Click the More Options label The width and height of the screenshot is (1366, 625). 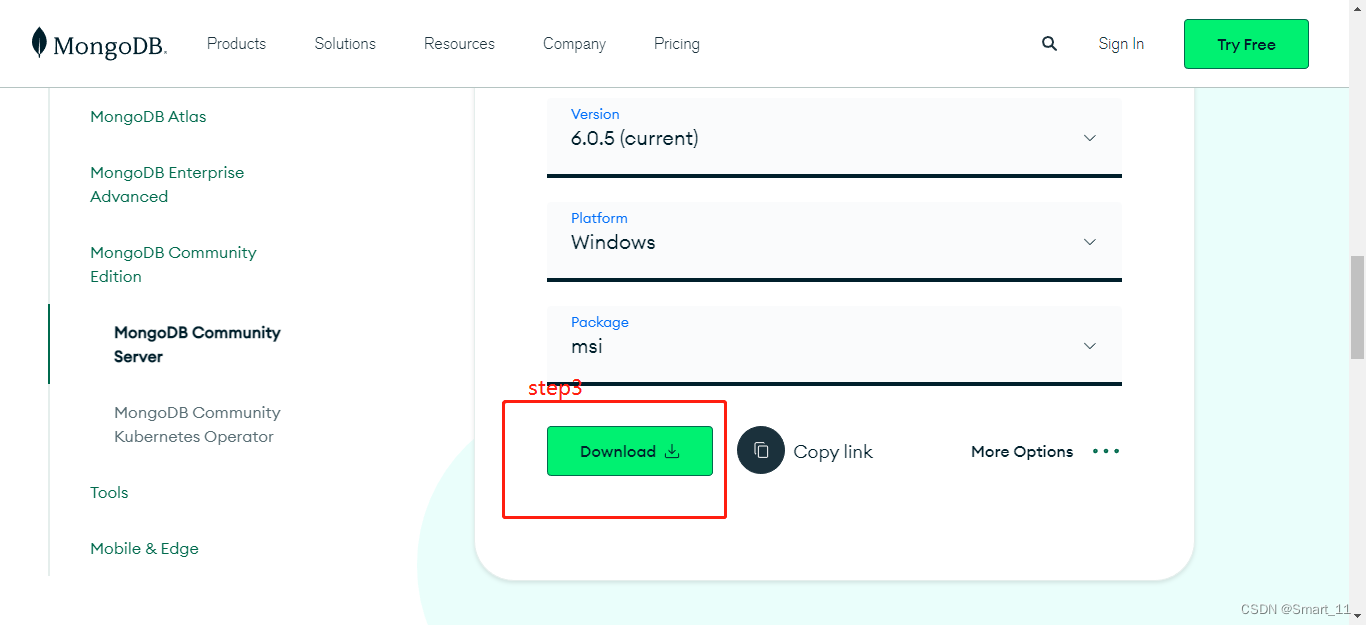coord(1022,452)
